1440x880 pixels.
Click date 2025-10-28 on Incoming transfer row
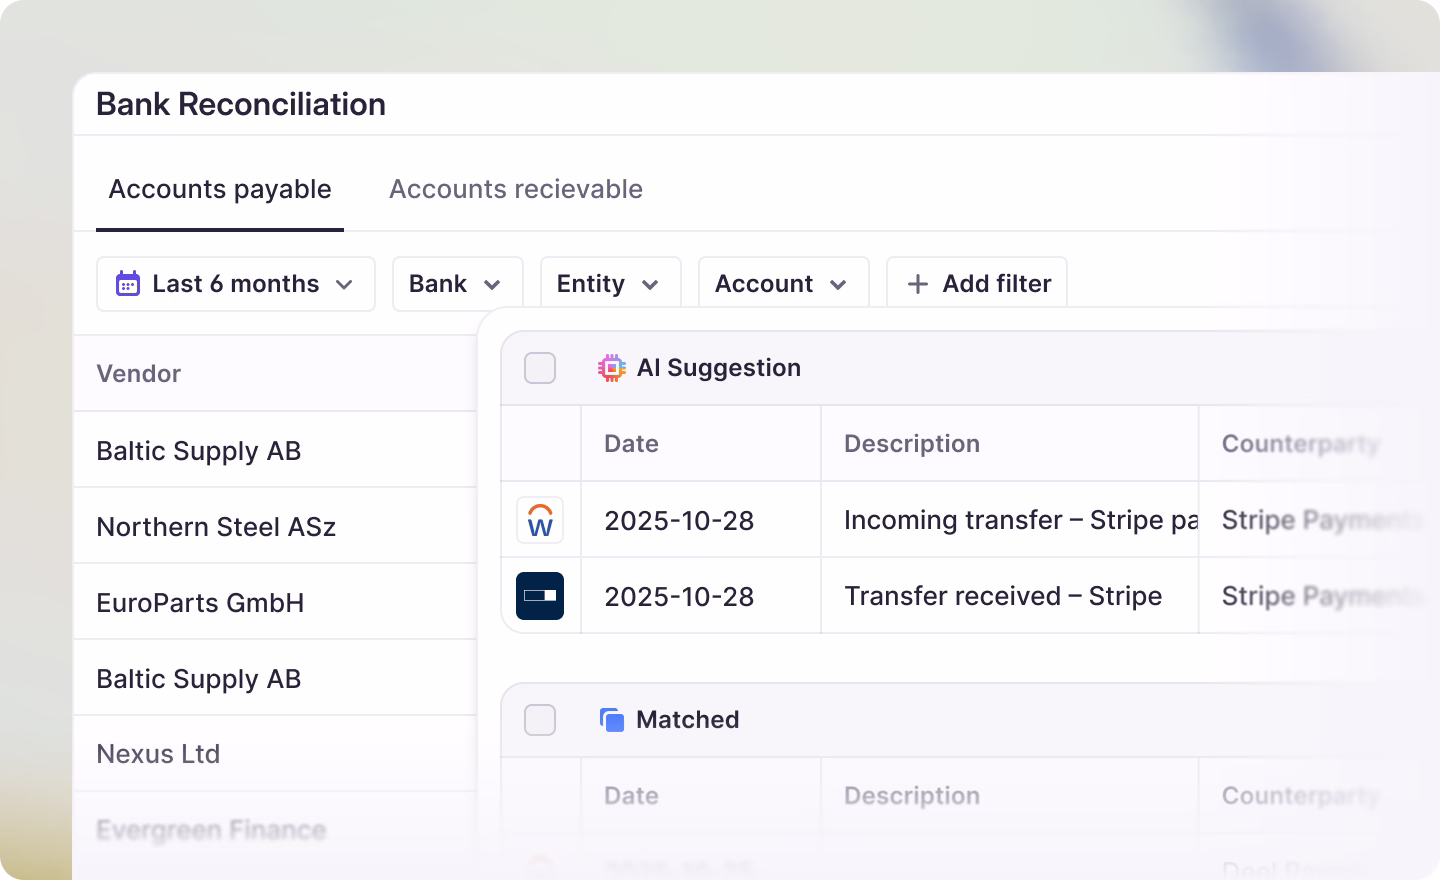tap(679, 520)
